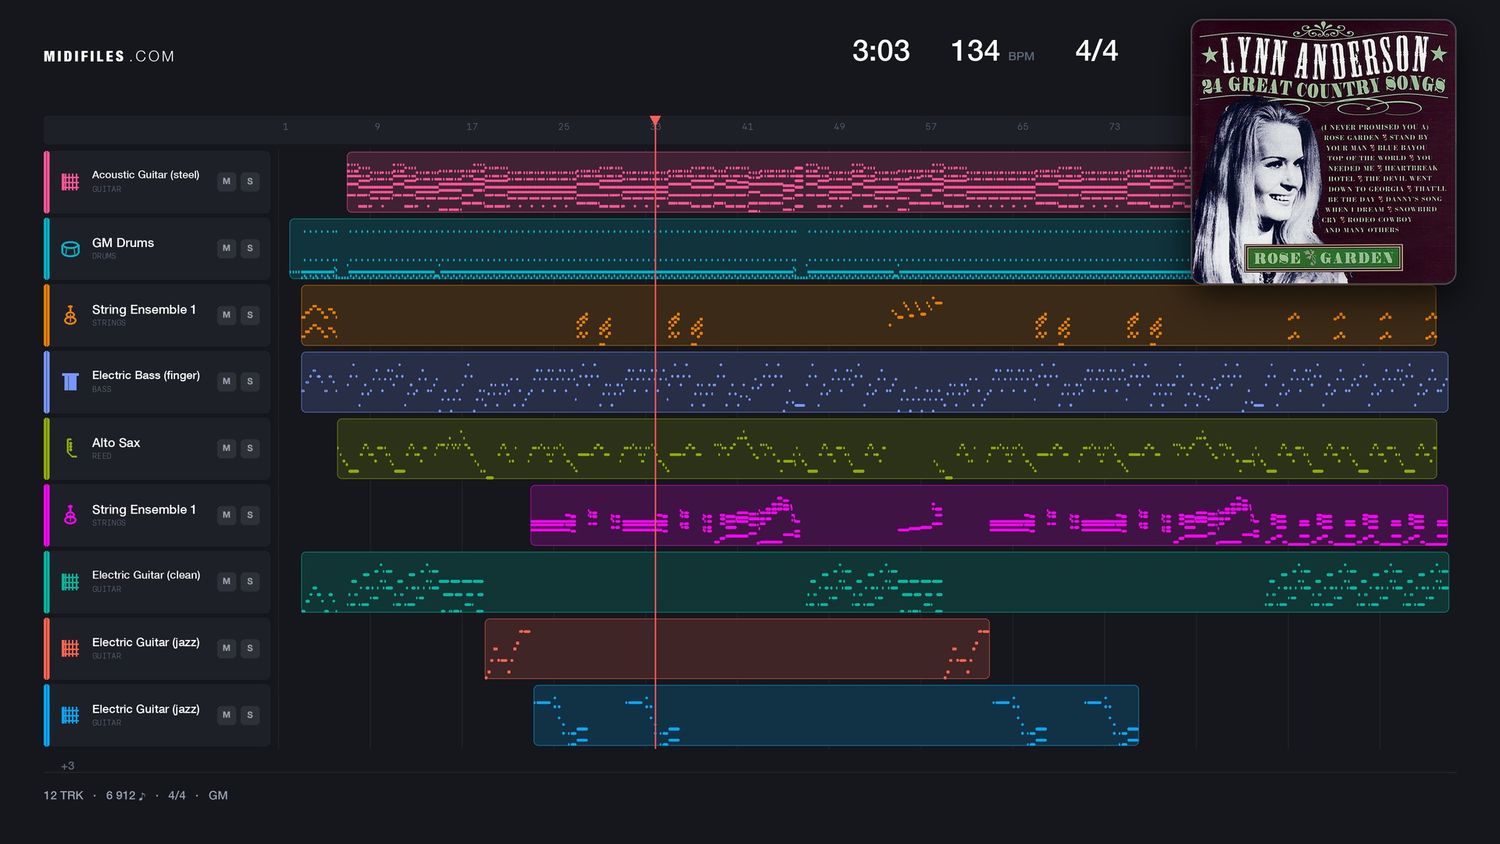Mute the Acoustic Guitar (steel) track

pyautogui.click(x=227, y=181)
